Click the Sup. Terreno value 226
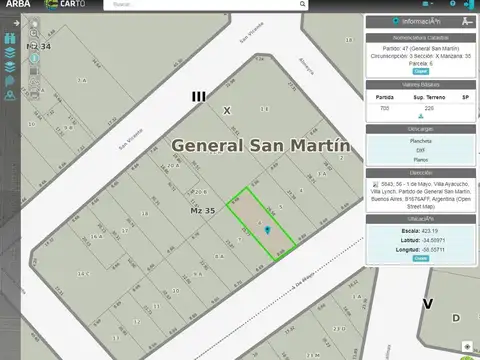Viewport: 480px width, 360px height. point(429,108)
